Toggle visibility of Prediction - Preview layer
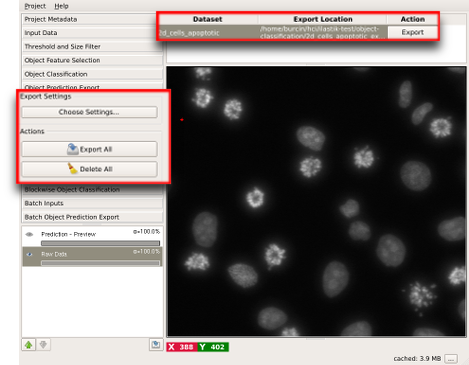Image resolution: width=469 pixels, height=365 pixels. pyautogui.click(x=29, y=234)
